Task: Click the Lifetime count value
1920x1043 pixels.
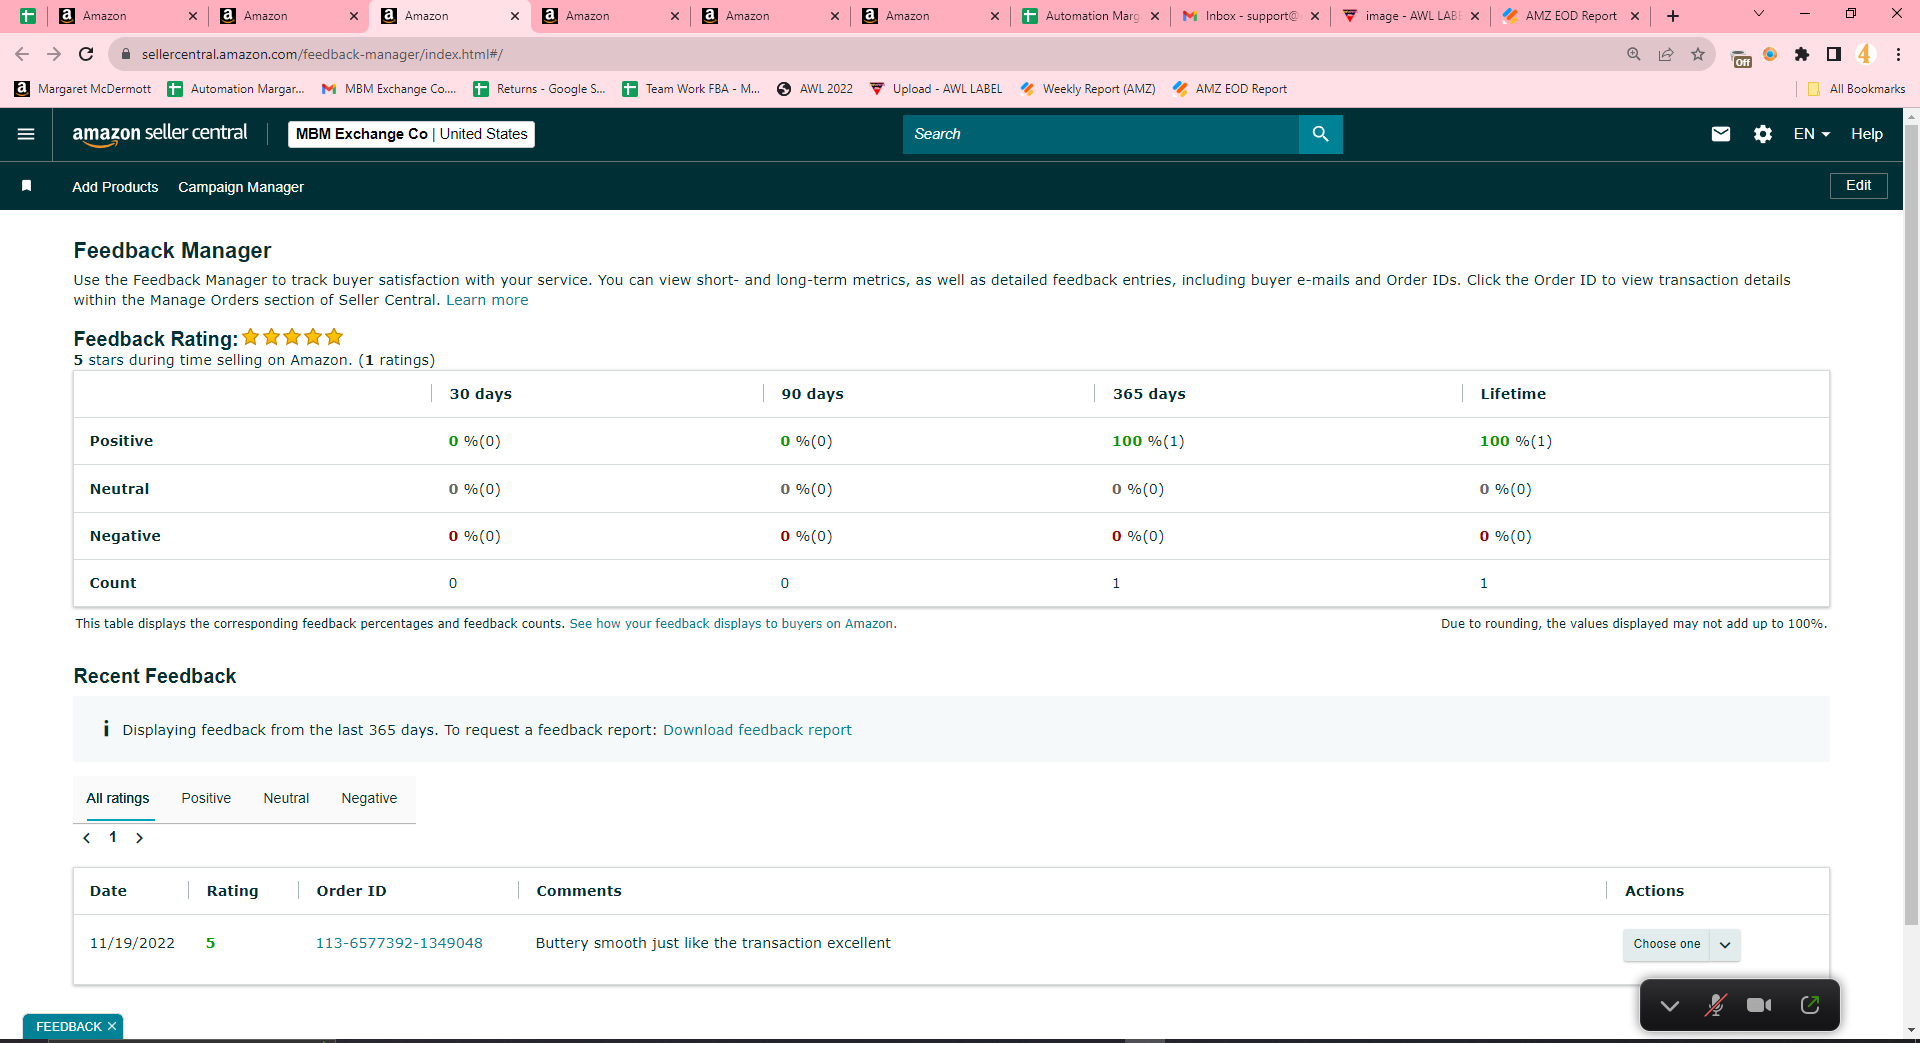Action: point(1483,583)
